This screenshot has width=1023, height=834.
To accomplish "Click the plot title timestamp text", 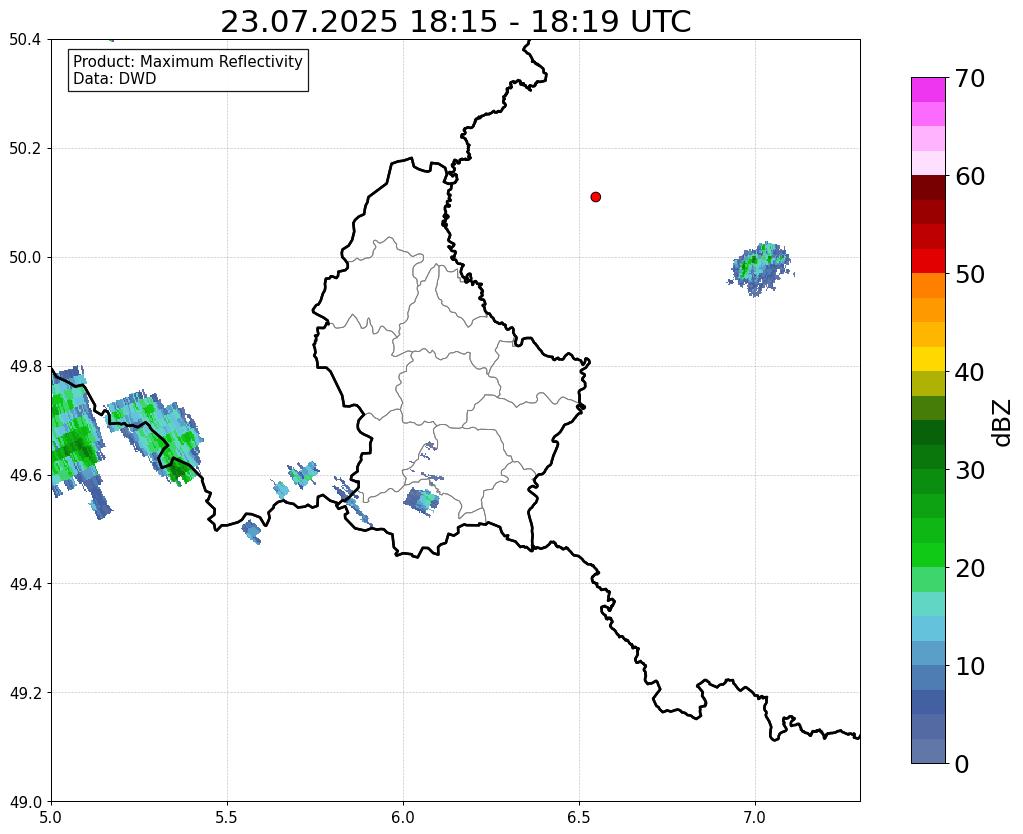I will click(x=455, y=22).
